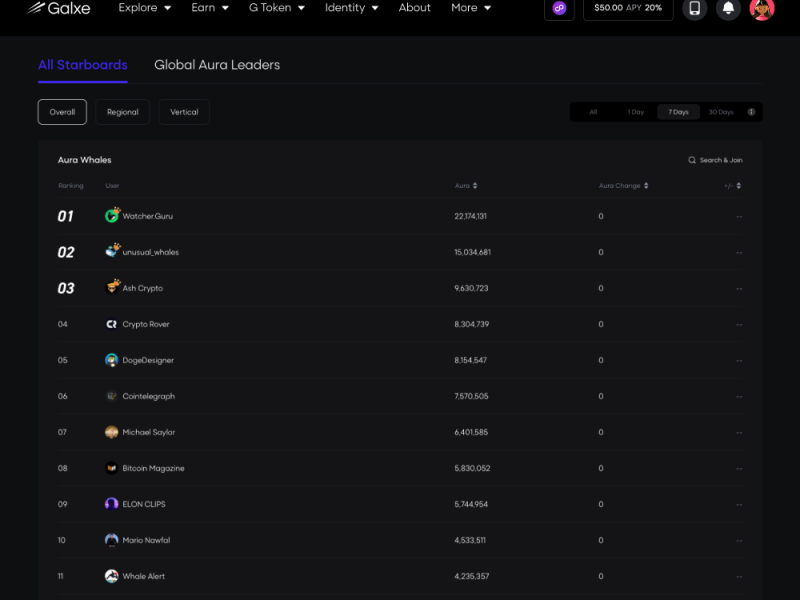Image resolution: width=800 pixels, height=600 pixels.
Task: Click the ranking number 01
Action: pyautogui.click(x=65, y=216)
